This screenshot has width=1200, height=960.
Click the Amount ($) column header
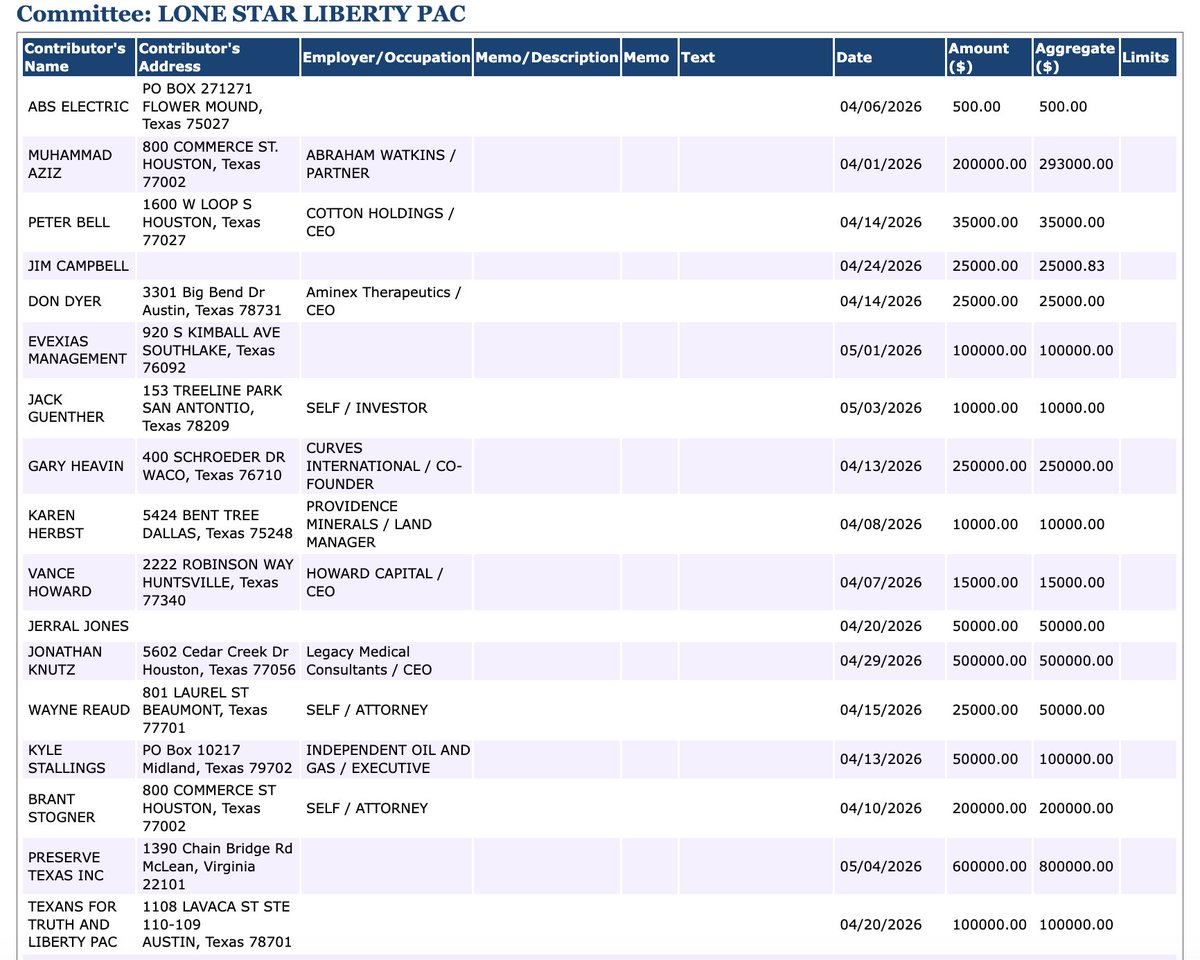point(989,57)
